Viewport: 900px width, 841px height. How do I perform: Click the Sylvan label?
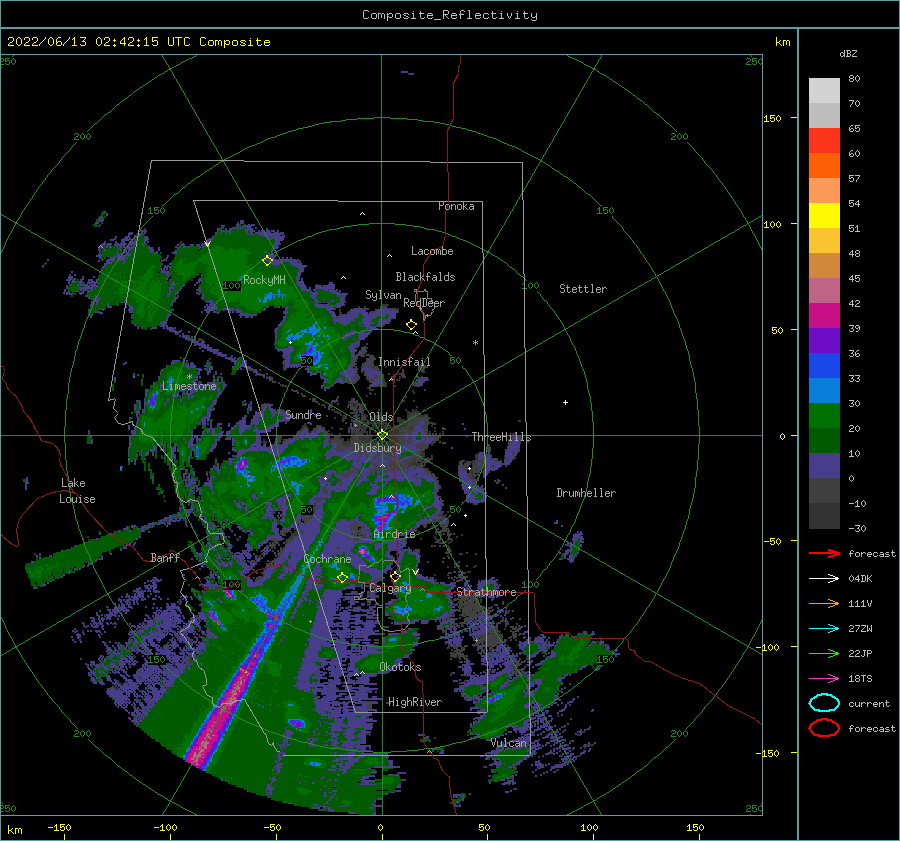383,295
